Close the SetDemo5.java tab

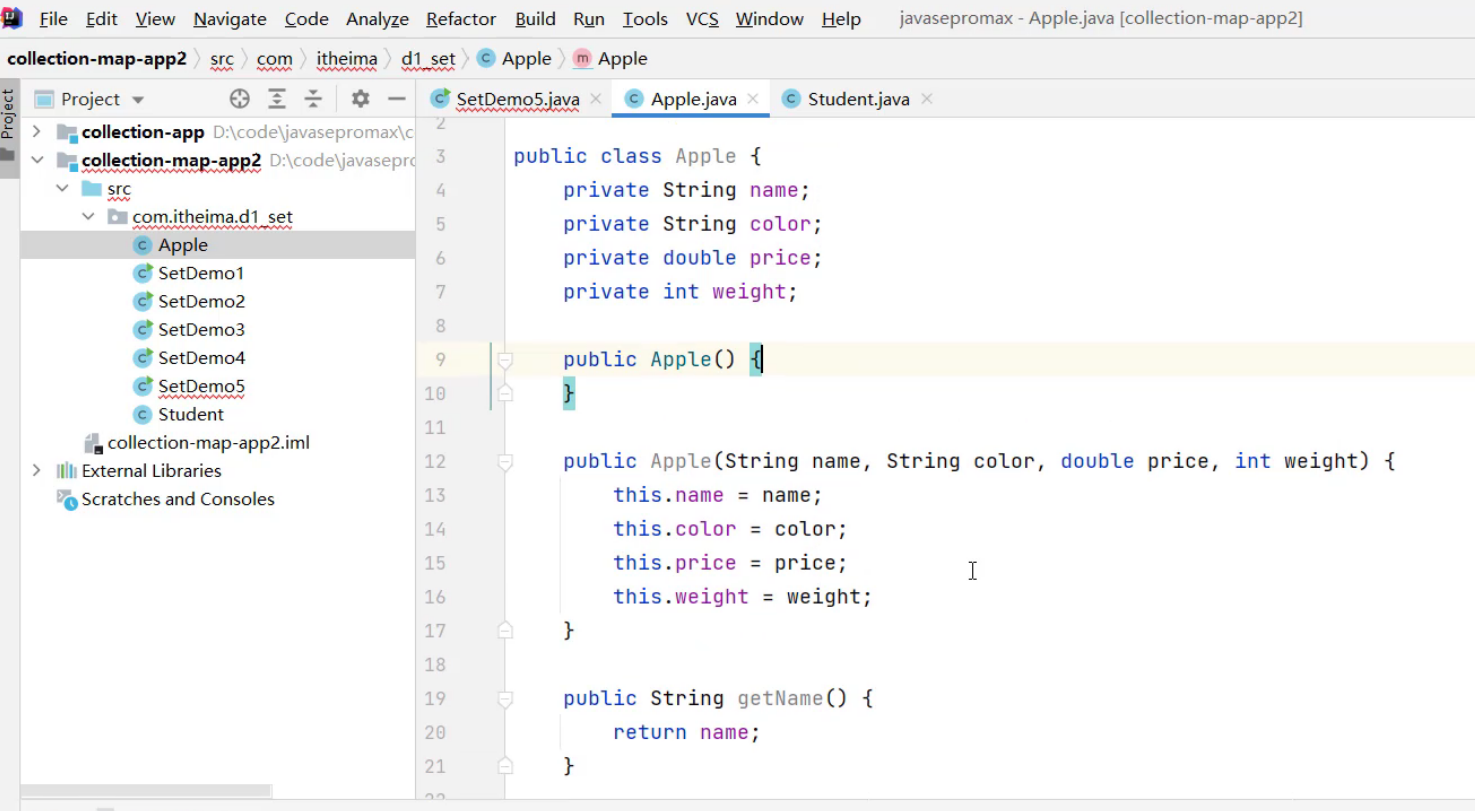tap(596, 99)
